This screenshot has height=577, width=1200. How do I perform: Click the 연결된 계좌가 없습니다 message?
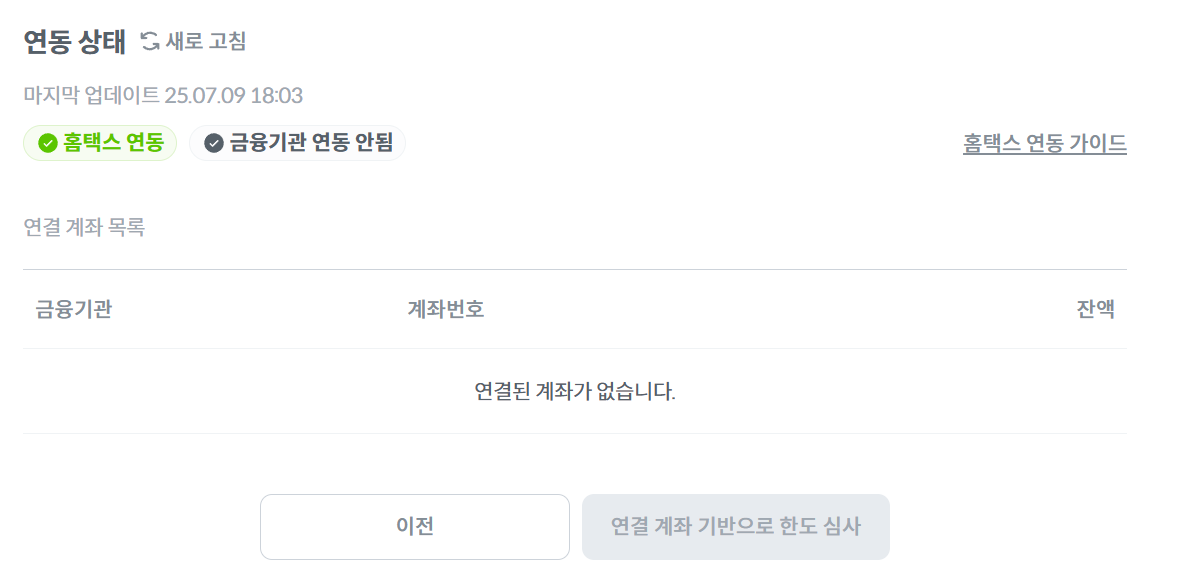click(x=575, y=391)
